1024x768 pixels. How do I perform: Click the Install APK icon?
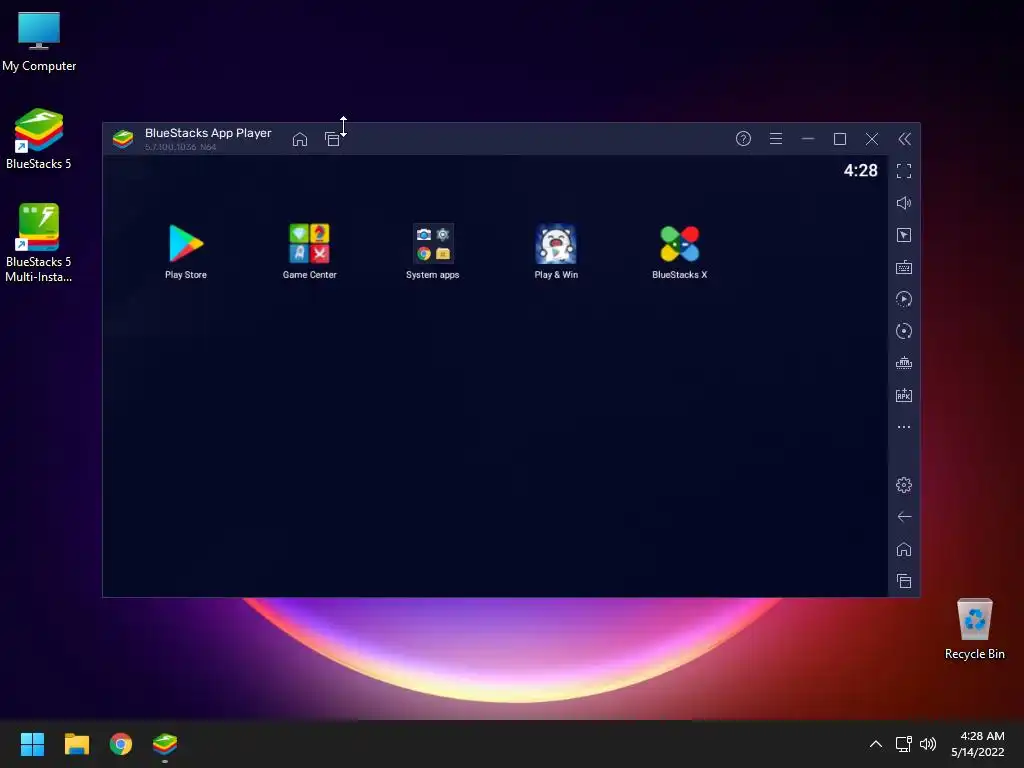tap(904, 395)
